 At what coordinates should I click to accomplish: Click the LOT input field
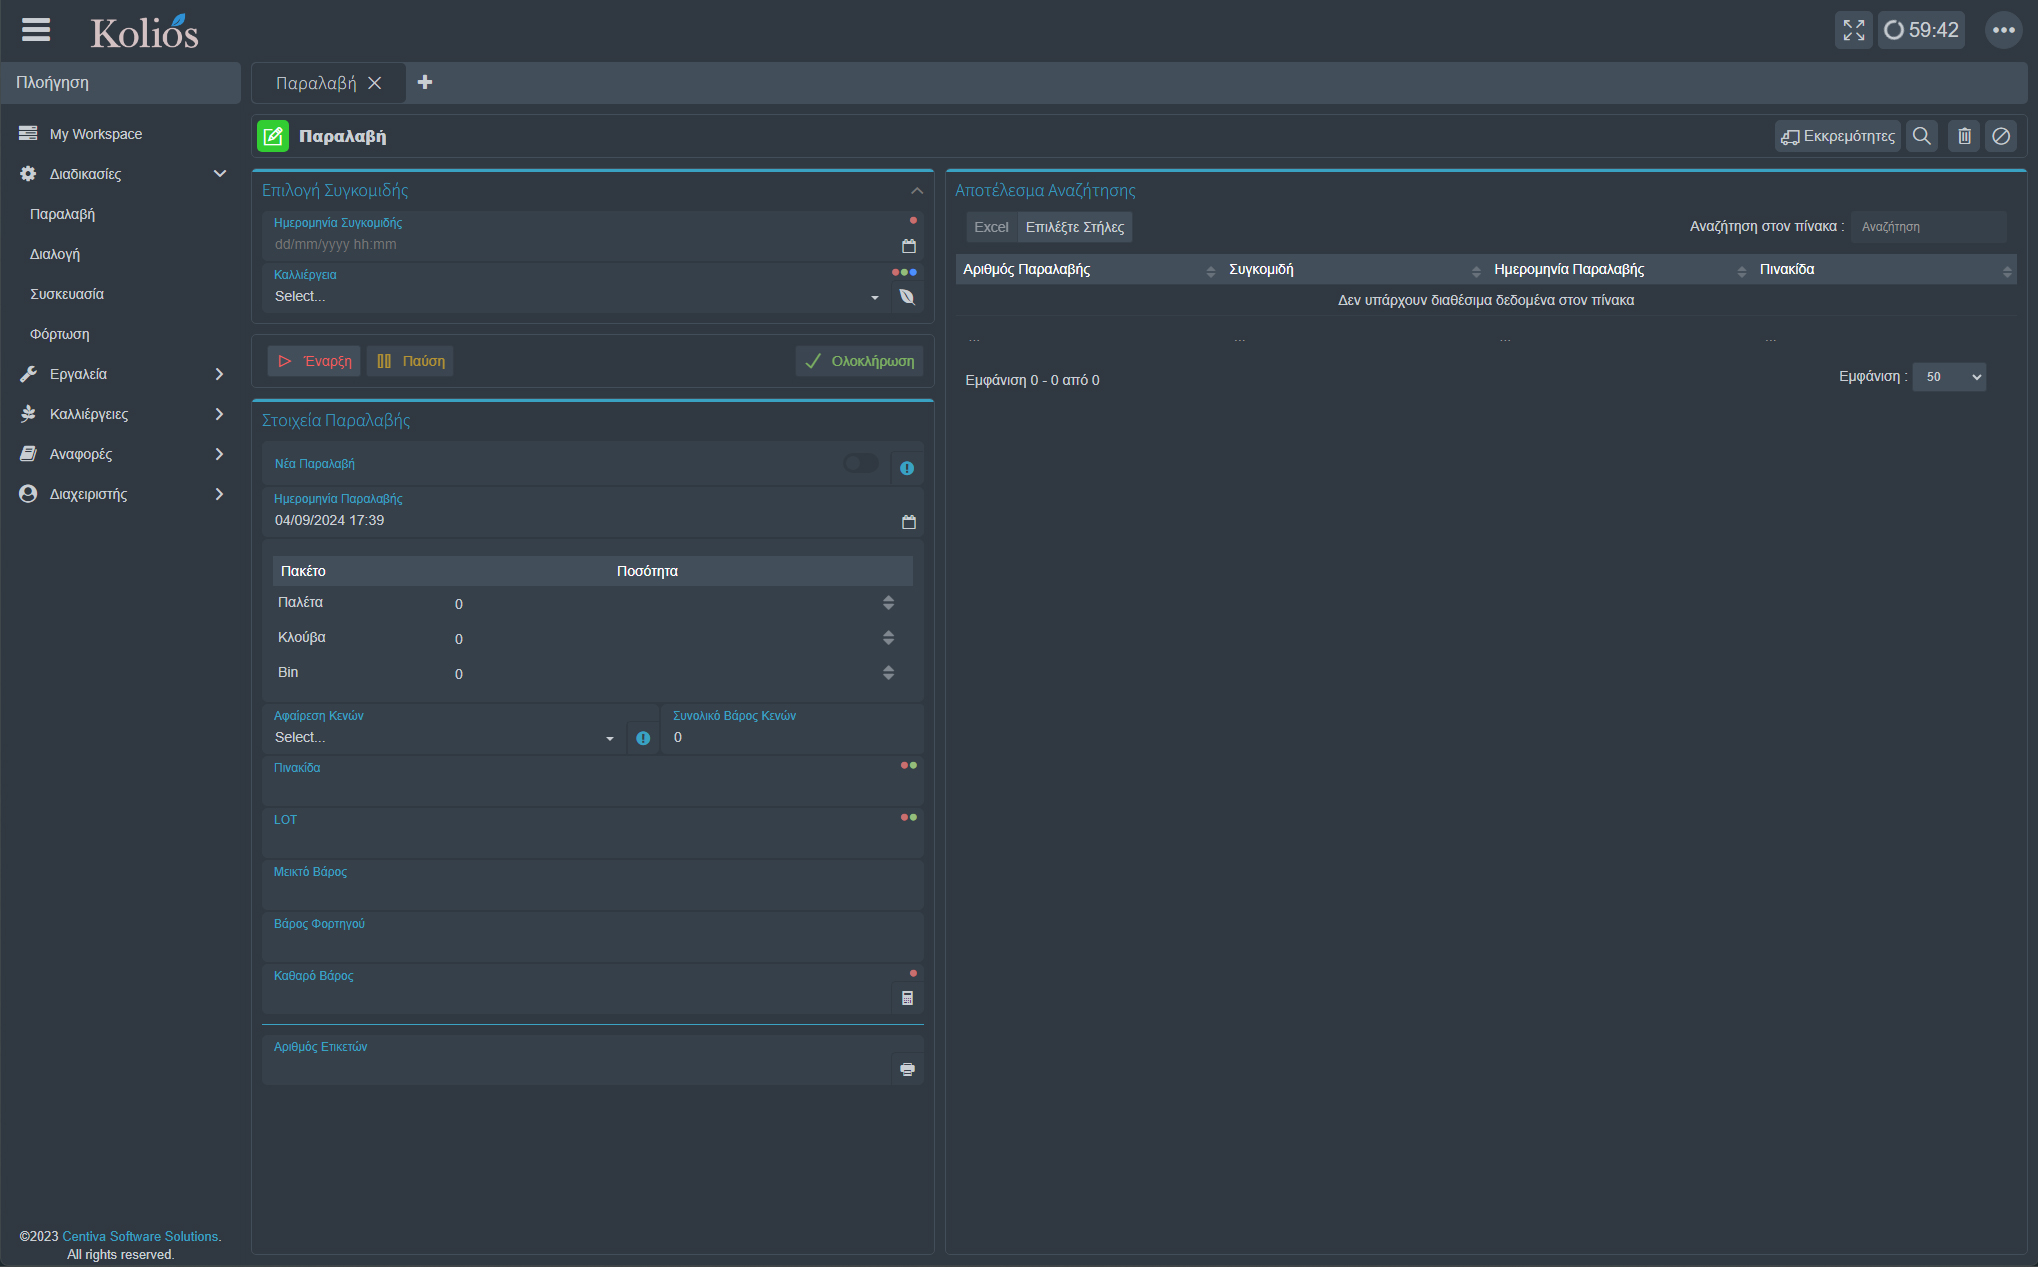592,833
